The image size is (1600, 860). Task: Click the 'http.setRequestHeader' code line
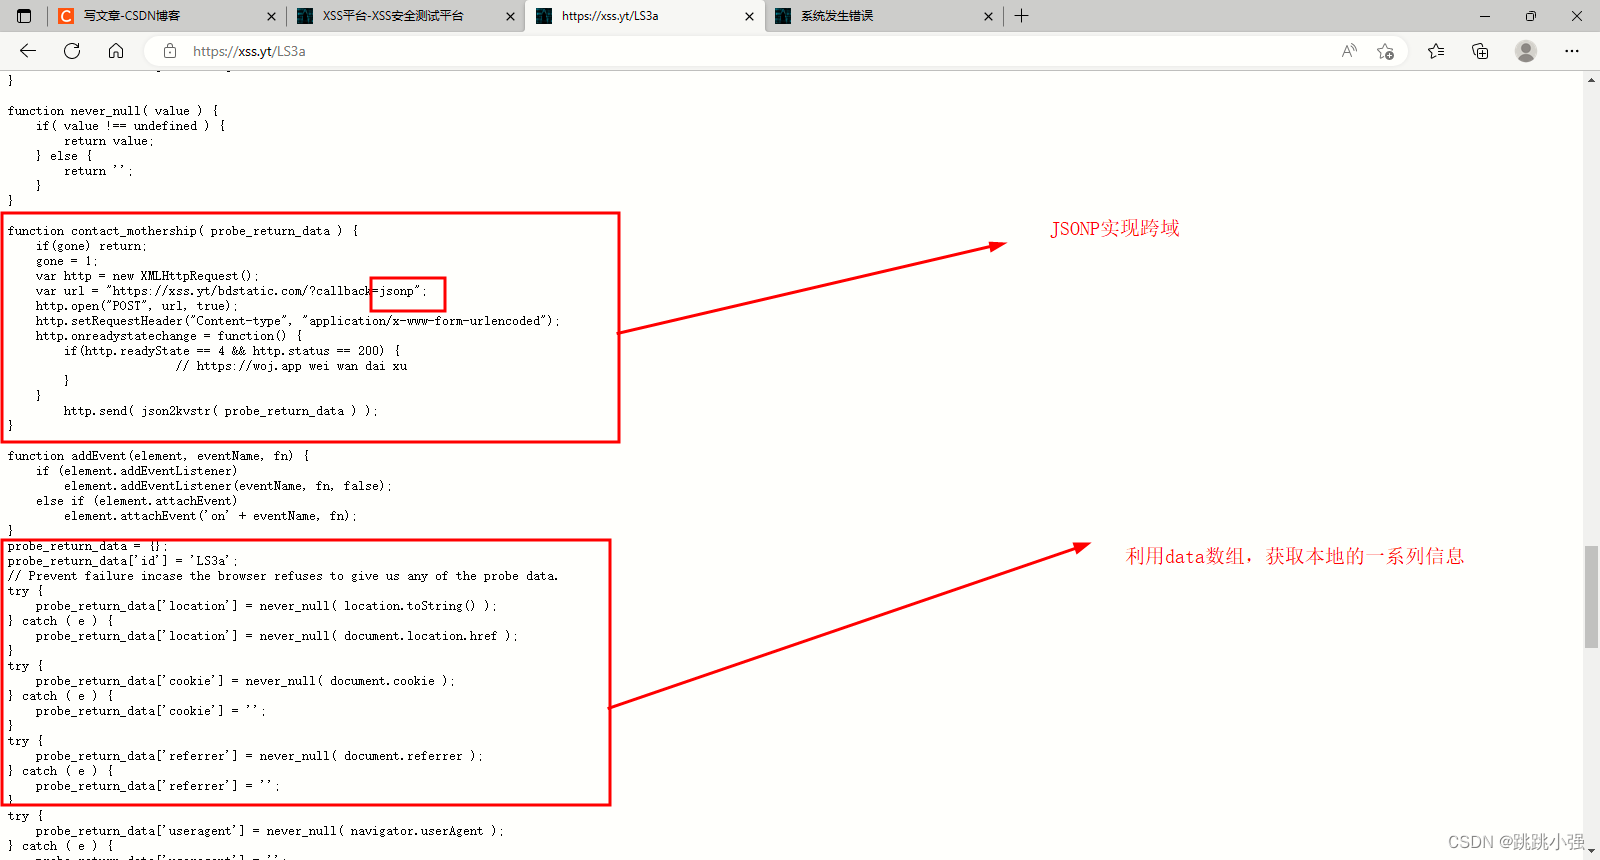[298, 321]
